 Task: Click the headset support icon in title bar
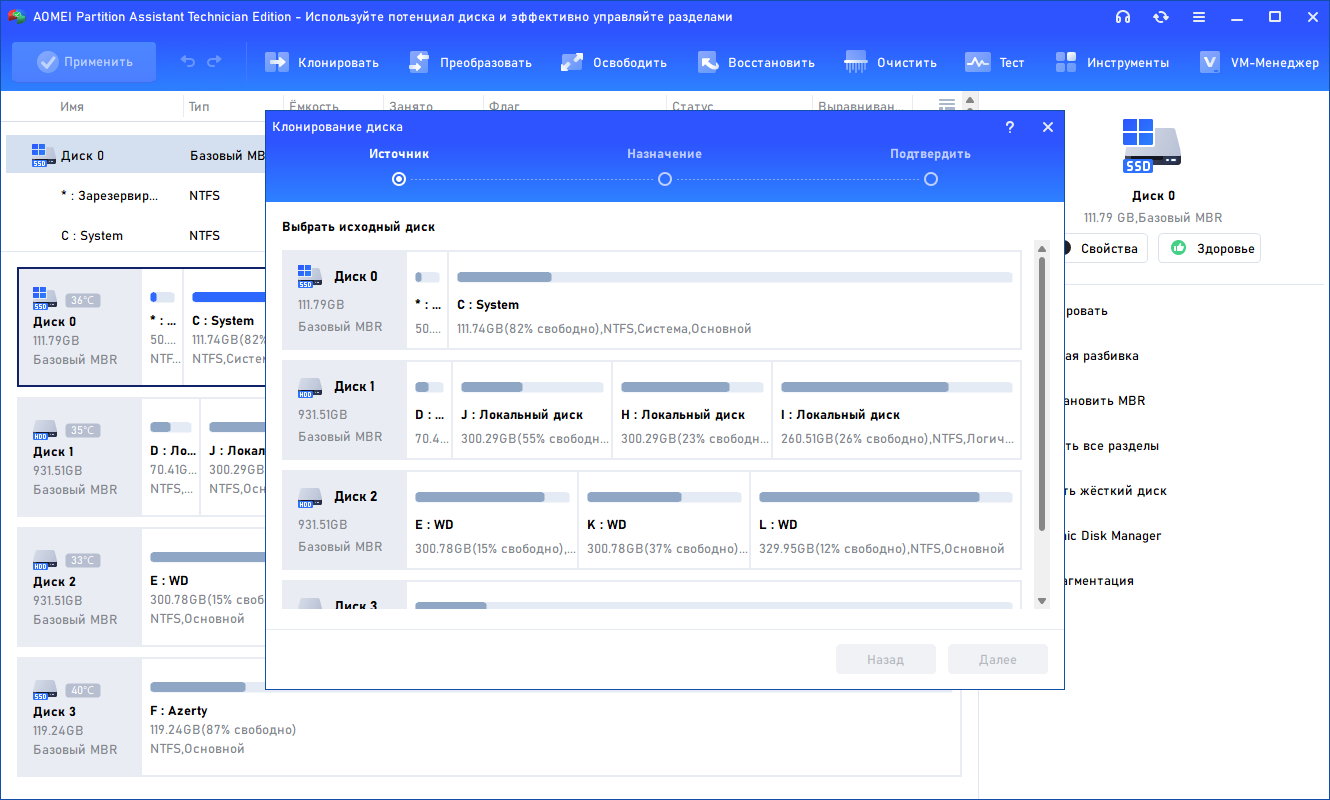click(x=1123, y=17)
